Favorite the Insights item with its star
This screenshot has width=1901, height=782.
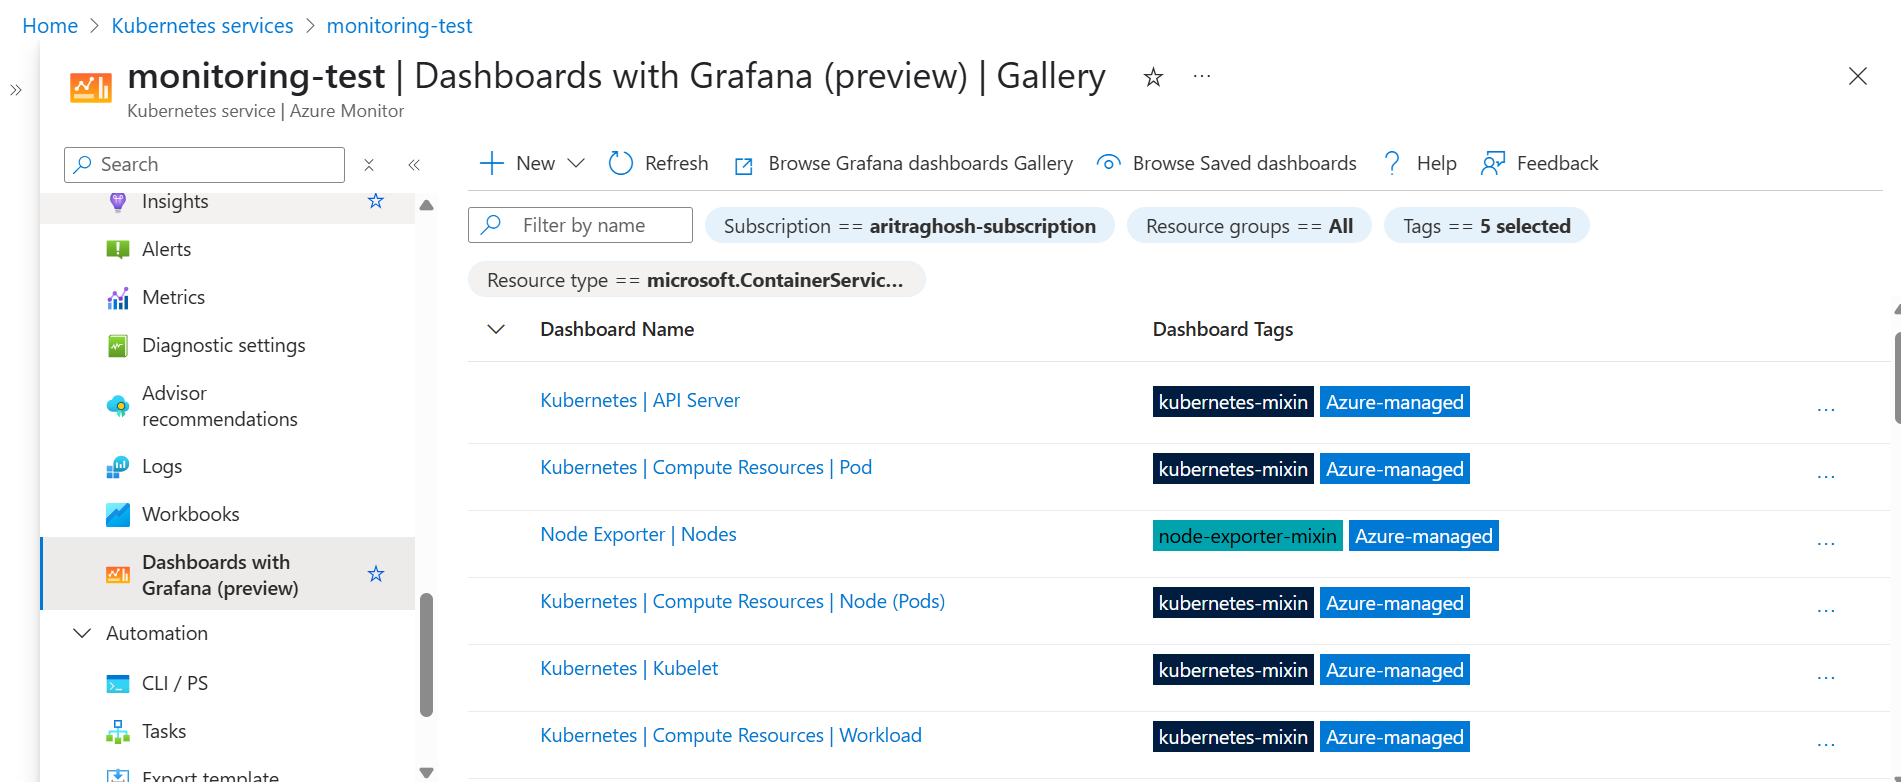[x=376, y=201]
